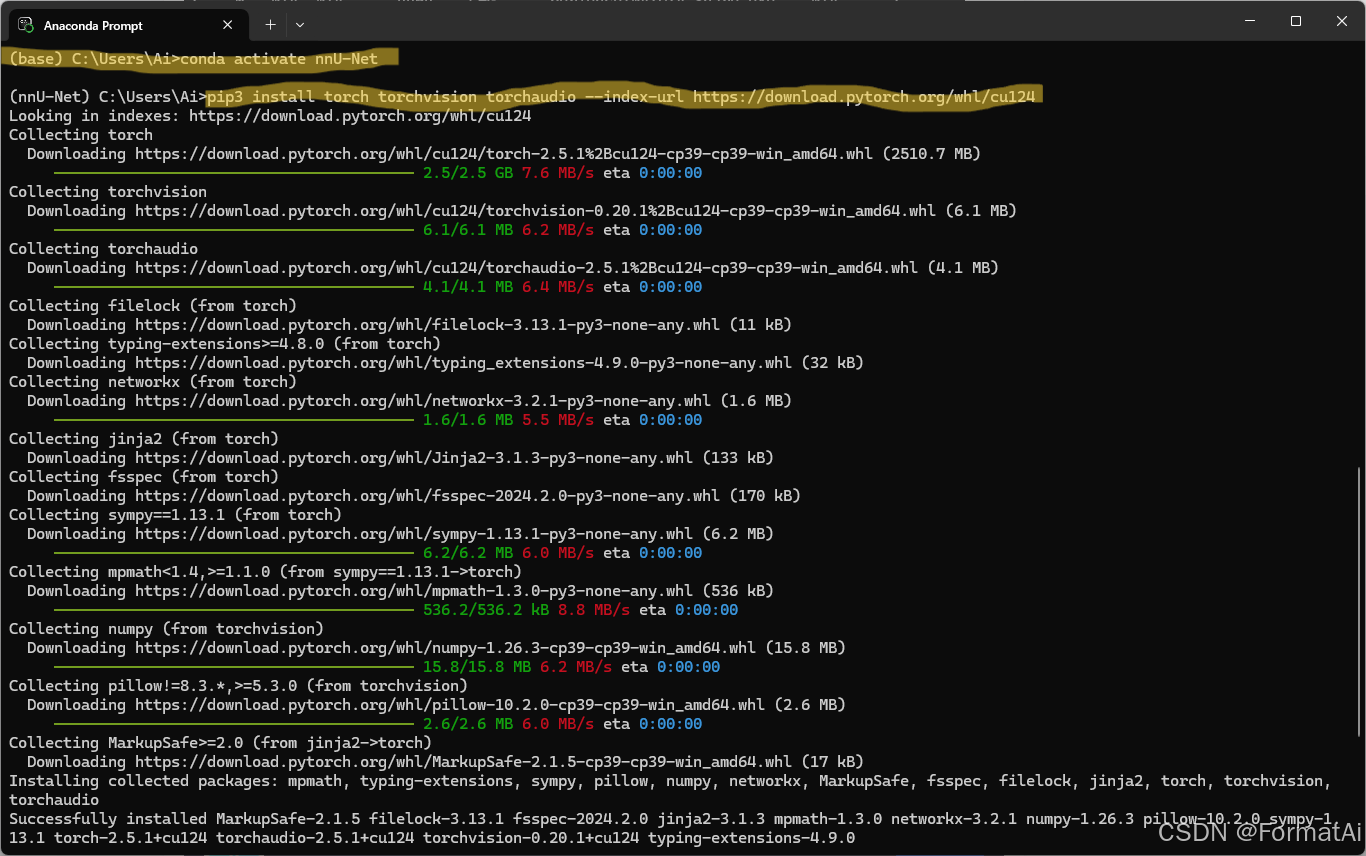The image size is (1366, 856).
Task: Click the numpy-1.26.3 wheel URL
Action: 445,648
